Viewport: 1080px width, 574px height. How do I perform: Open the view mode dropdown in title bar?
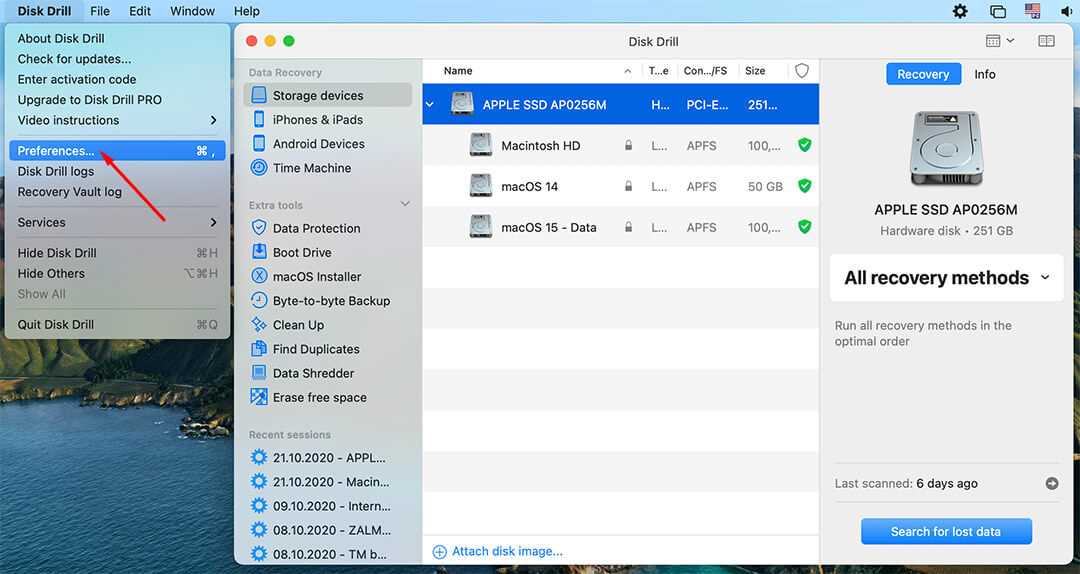pyautogui.click(x=1000, y=41)
